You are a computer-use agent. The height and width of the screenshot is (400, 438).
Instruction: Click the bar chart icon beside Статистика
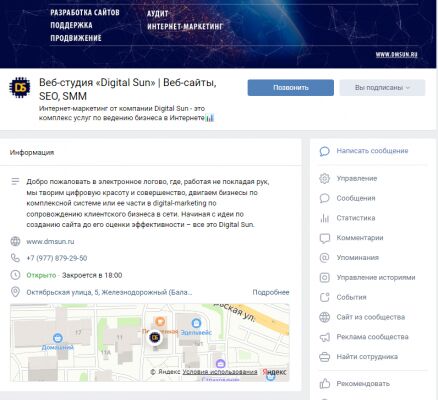tap(324, 218)
